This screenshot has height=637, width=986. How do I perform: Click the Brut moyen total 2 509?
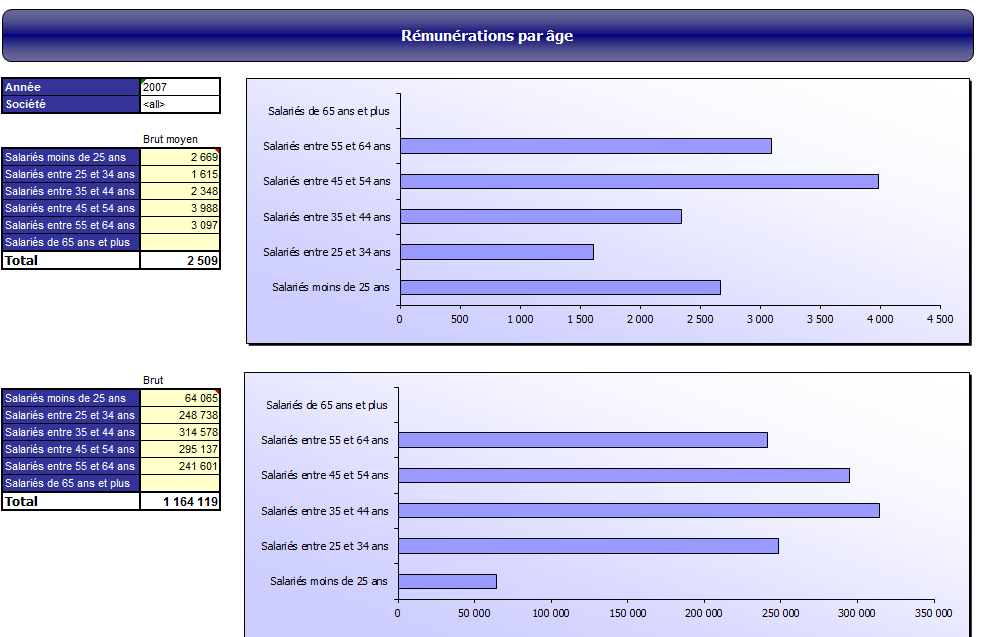point(180,260)
